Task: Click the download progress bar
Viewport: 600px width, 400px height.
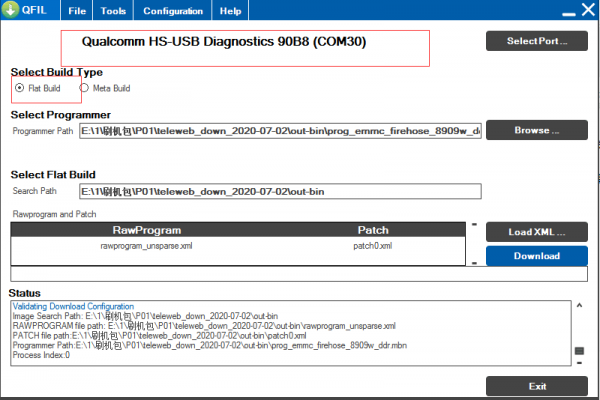Action: coord(299,274)
